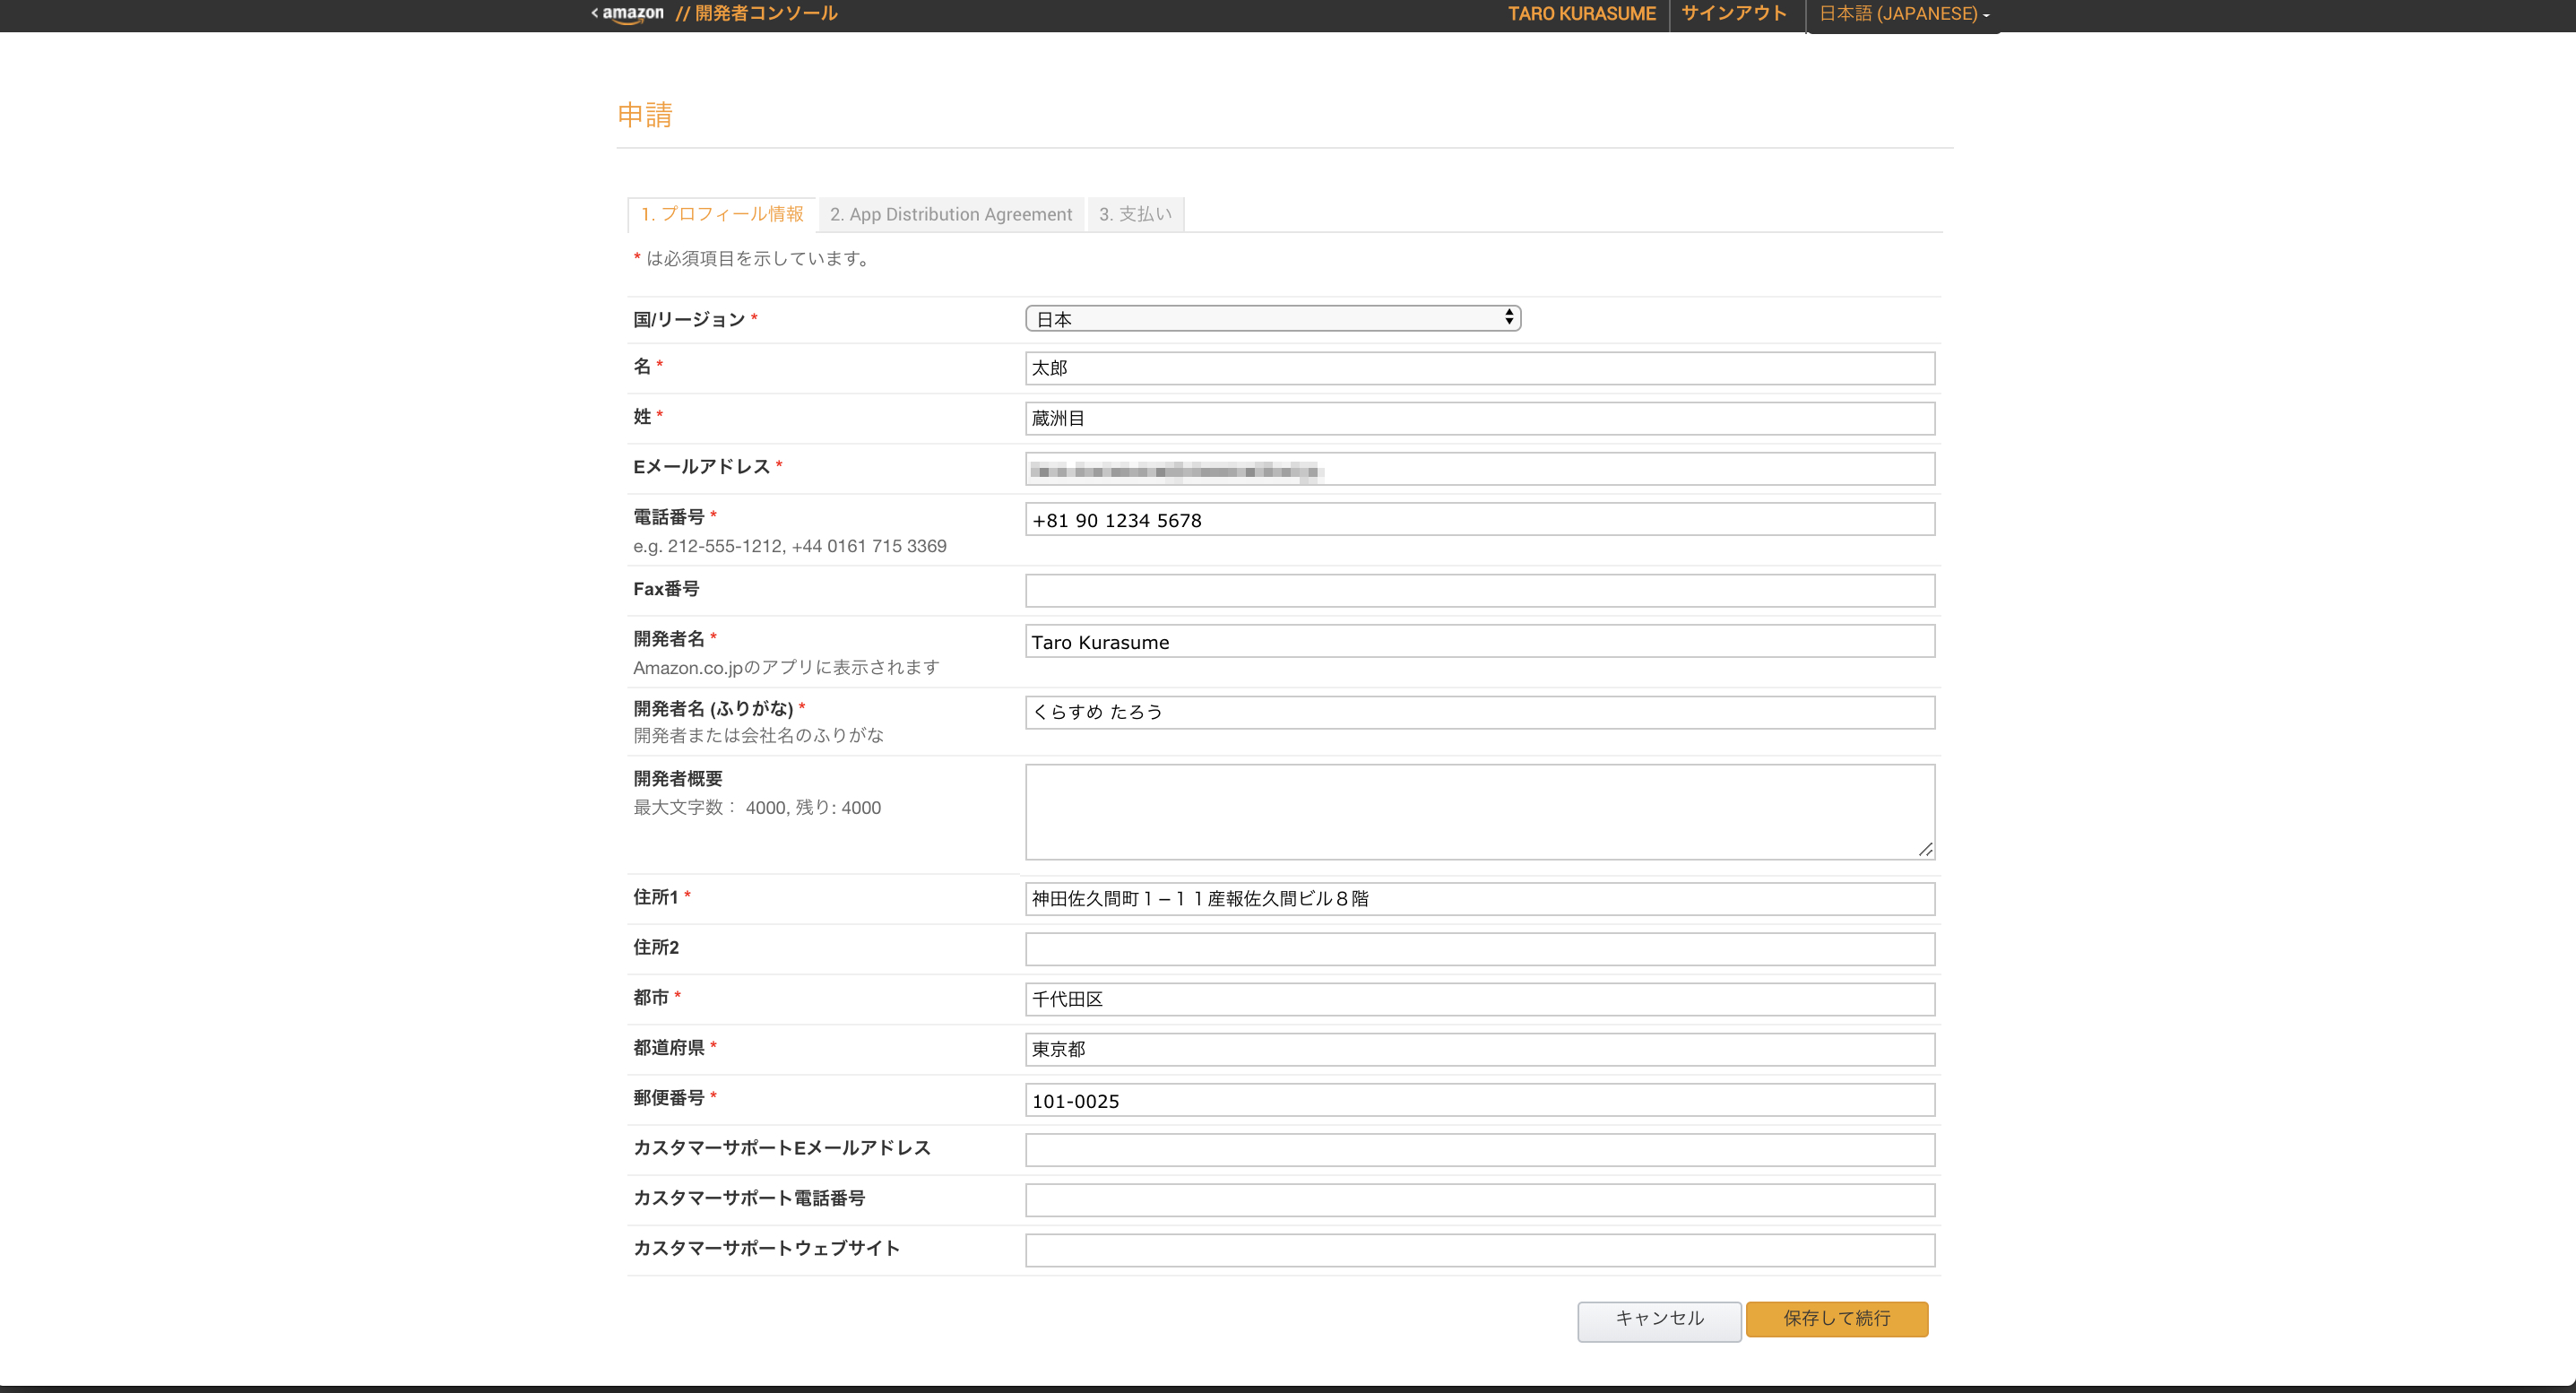This screenshot has height=1393, width=2576.
Task: Focus the カスタマーサポートウェブサイト input field
Action: (x=1479, y=1250)
